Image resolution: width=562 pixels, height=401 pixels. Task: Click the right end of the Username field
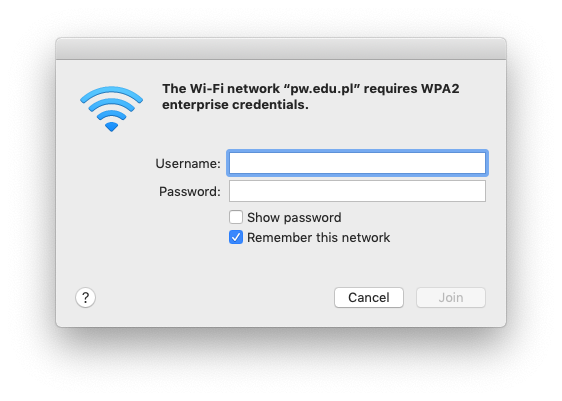point(478,163)
